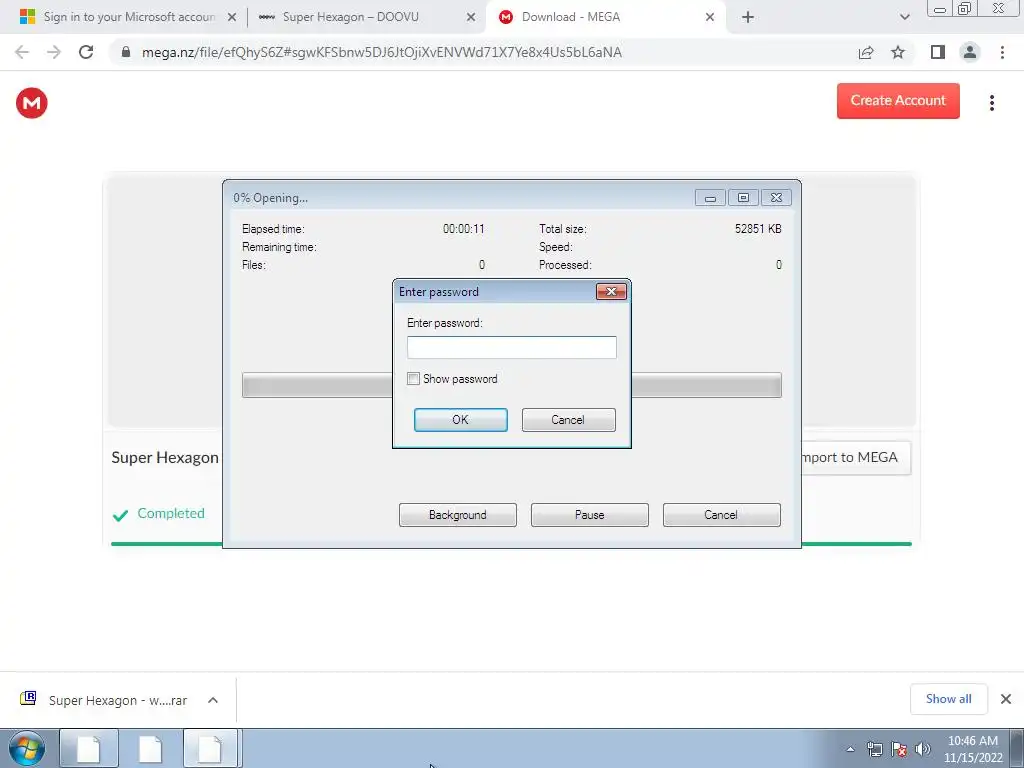This screenshot has width=1024, height=768.
Task: Click the third taskbar application icon
Action: [211, 748]
